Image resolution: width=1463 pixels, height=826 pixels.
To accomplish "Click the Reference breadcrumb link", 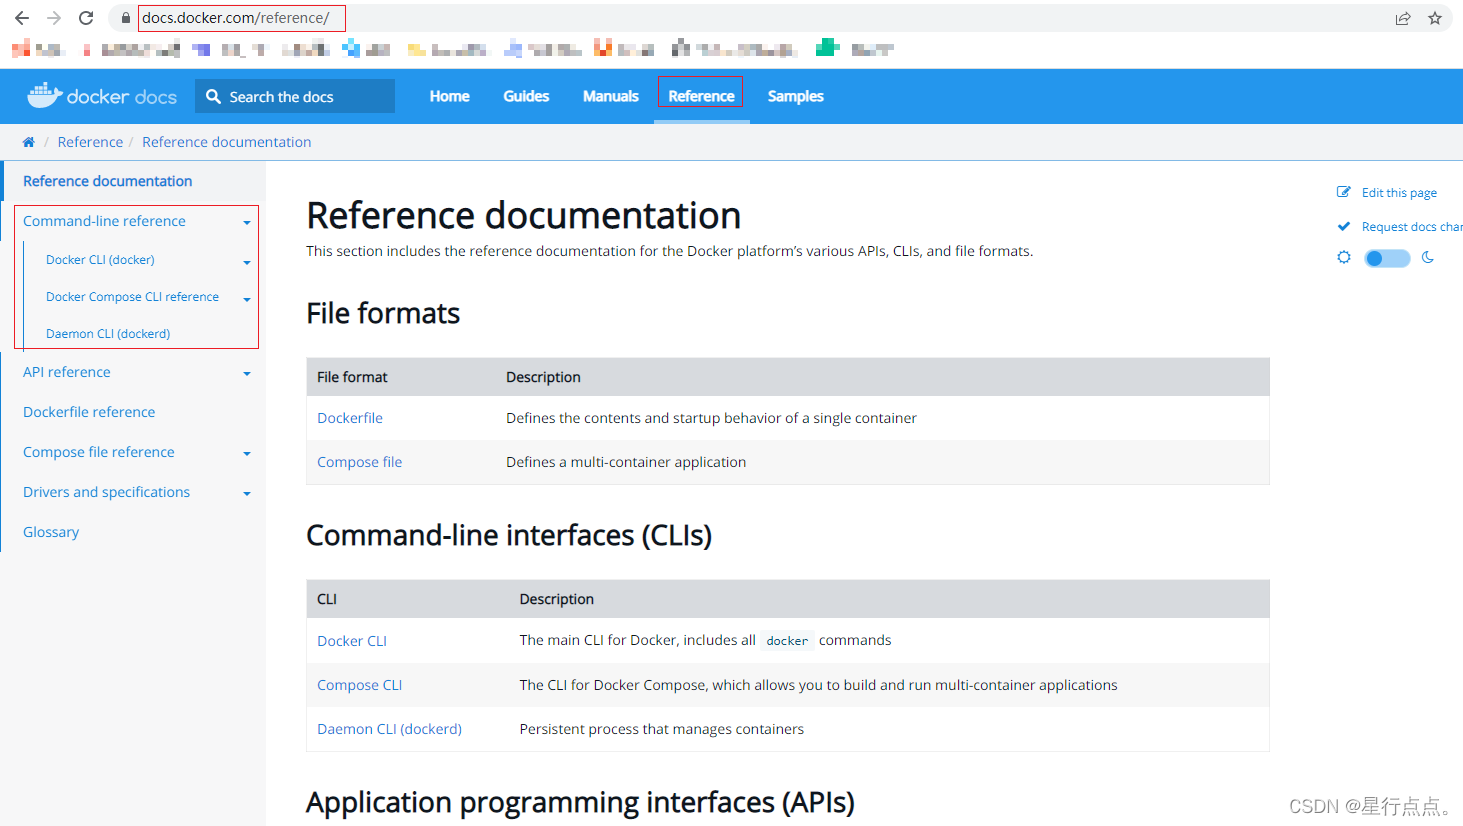I will pos(90,142).
